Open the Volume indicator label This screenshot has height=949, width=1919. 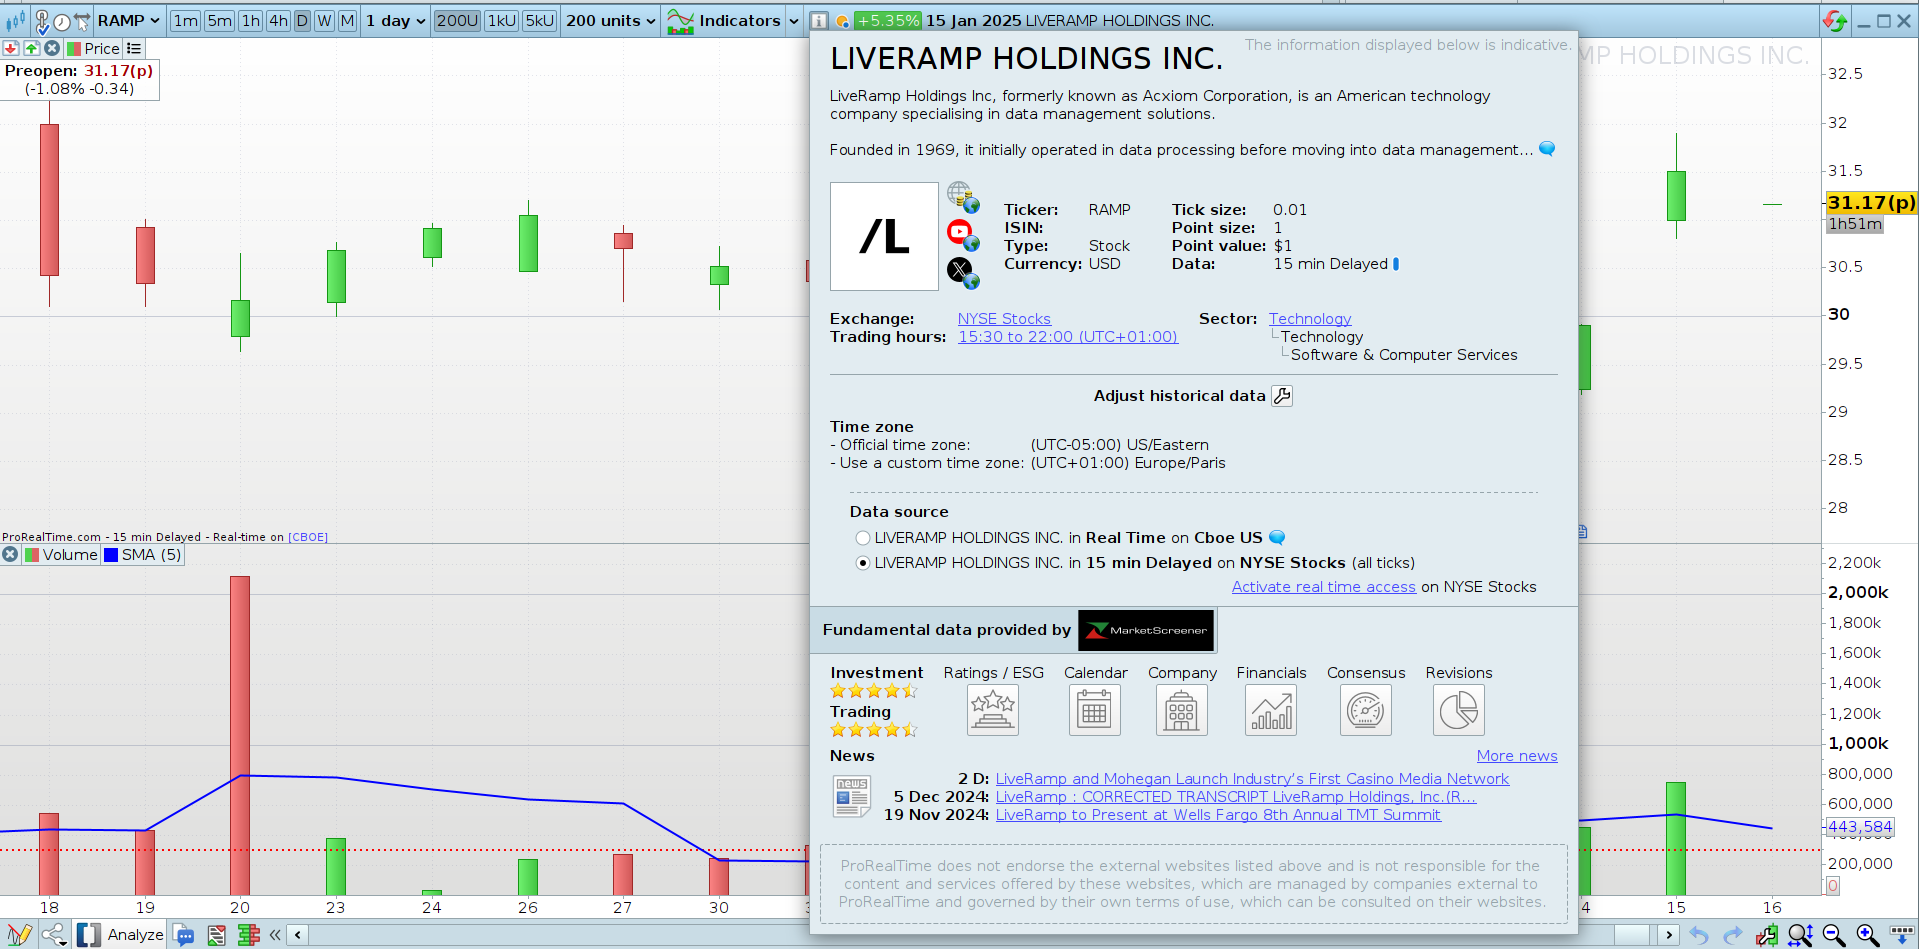pos(61,555)
